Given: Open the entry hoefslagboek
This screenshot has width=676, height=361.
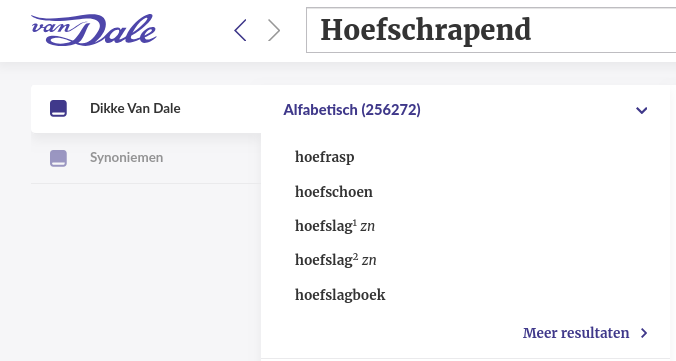Looking at the screenshot, I should pyautogui.click(x=340, y=295).
